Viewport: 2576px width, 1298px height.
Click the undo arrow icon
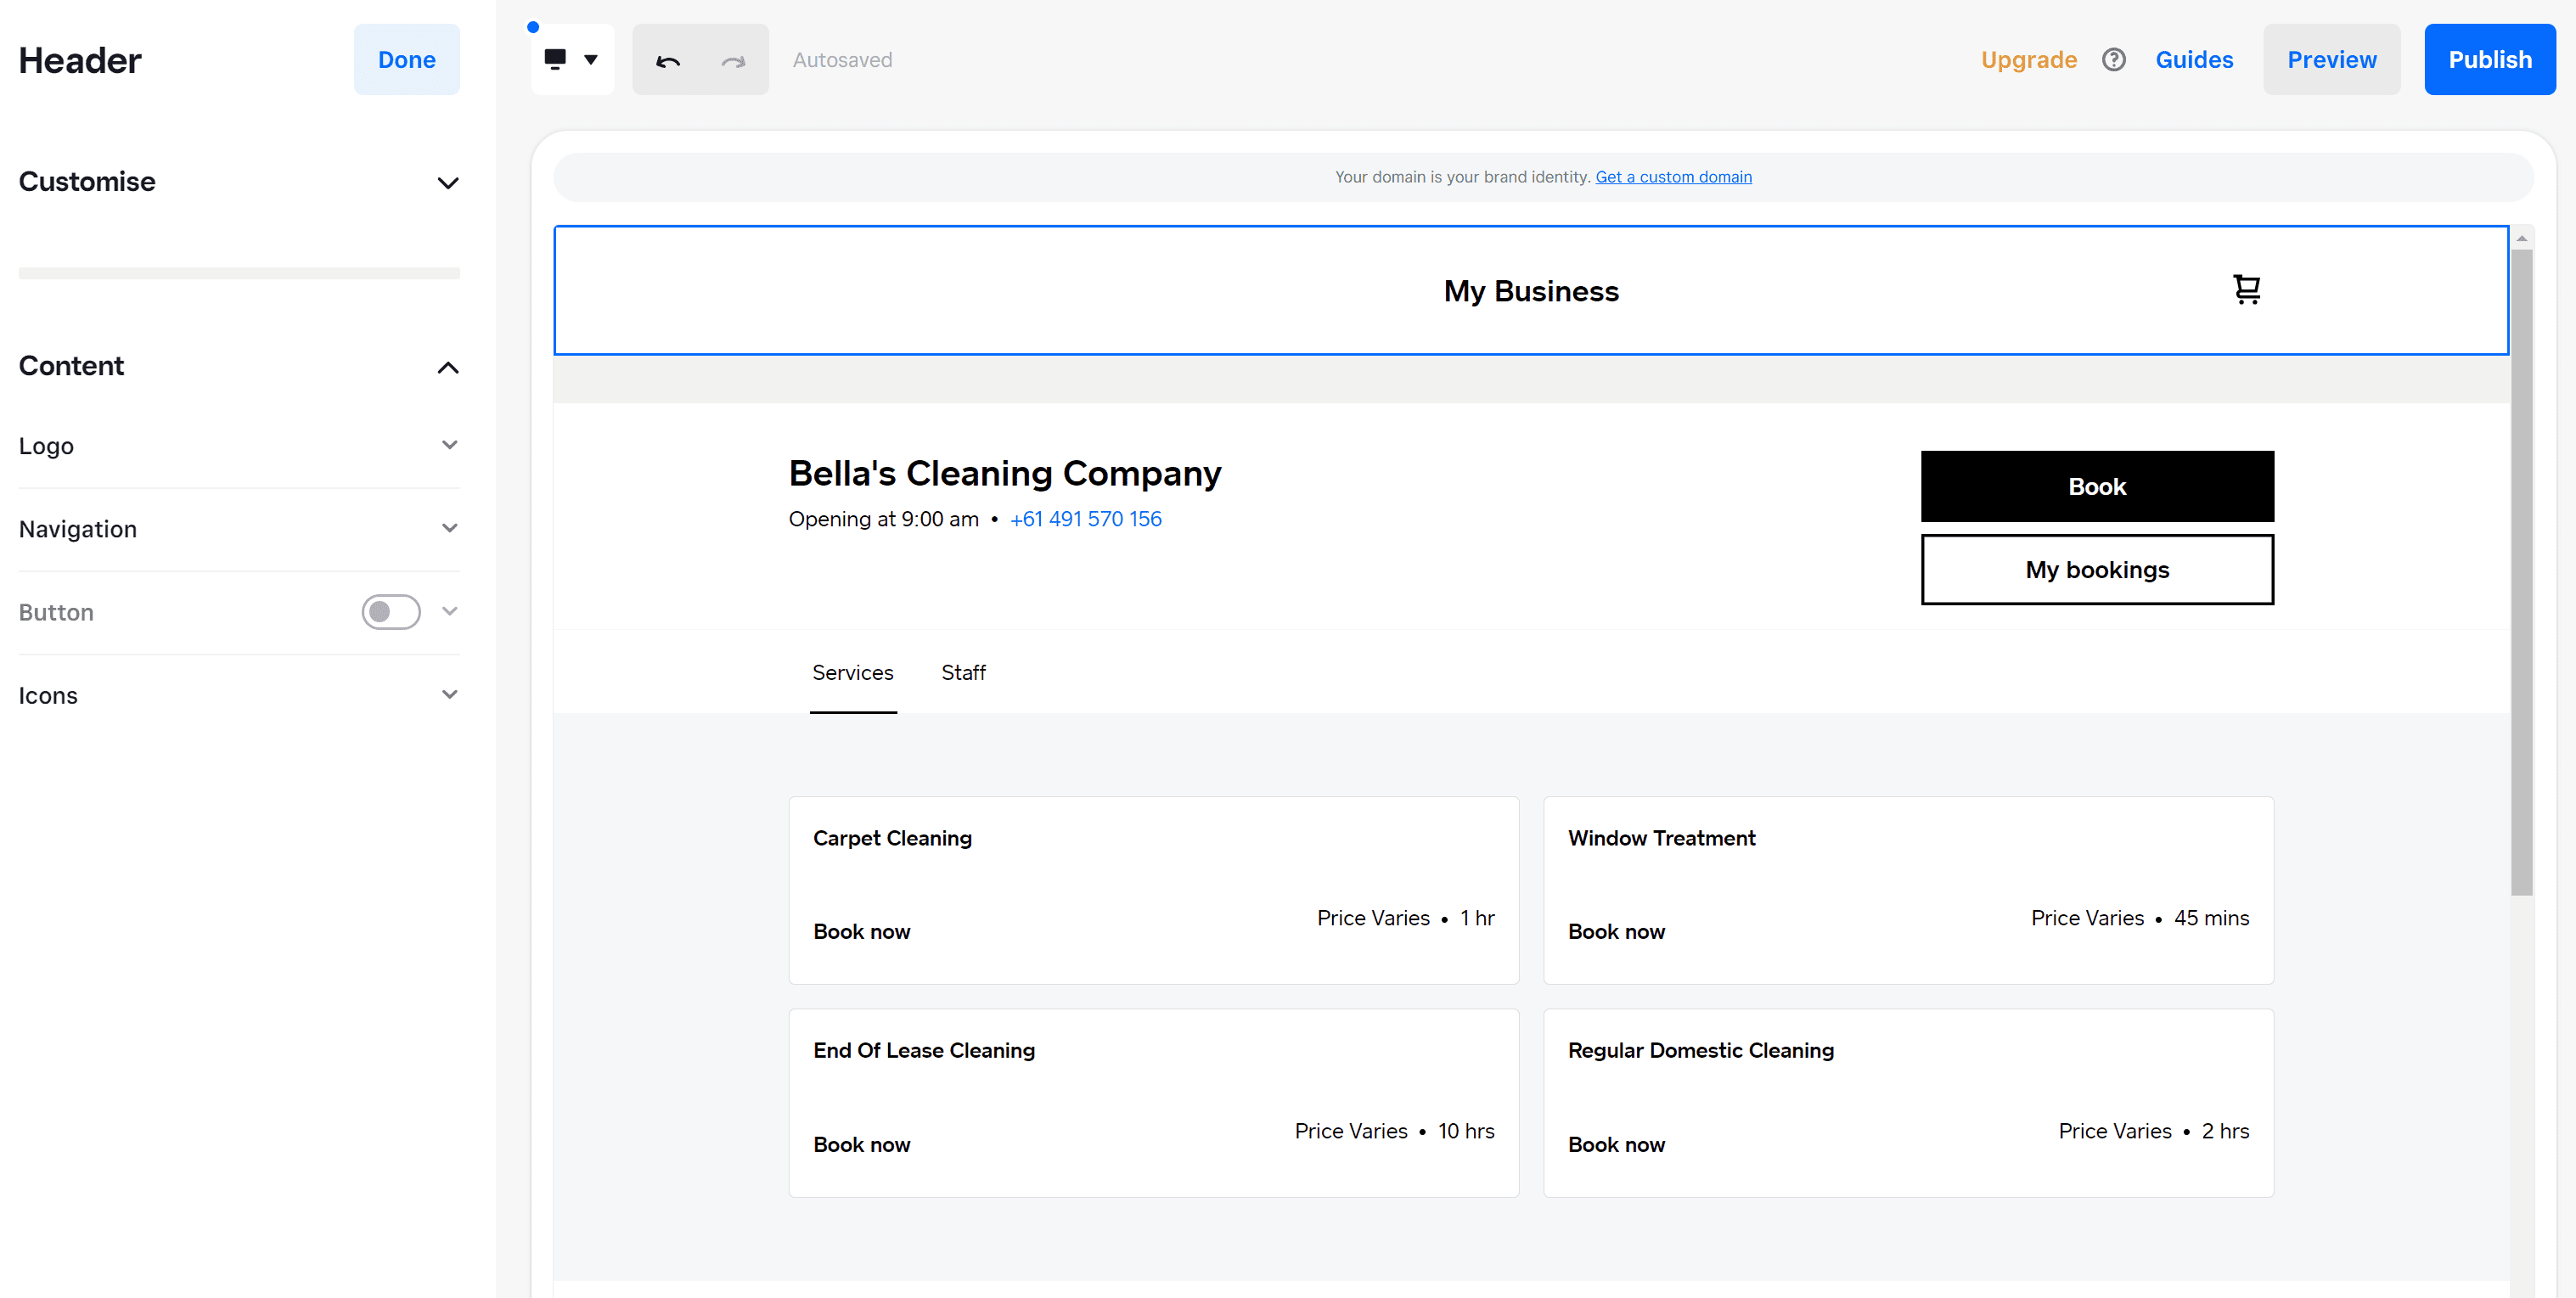click(x=666, y=59)
